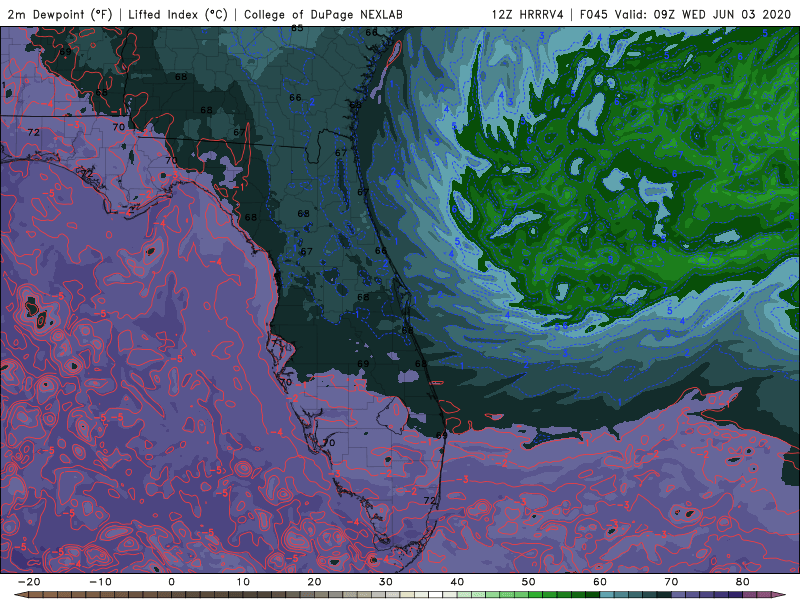
Task: Click the "12Z HRRRV4" model run label
Action: (x=528, y=14)
